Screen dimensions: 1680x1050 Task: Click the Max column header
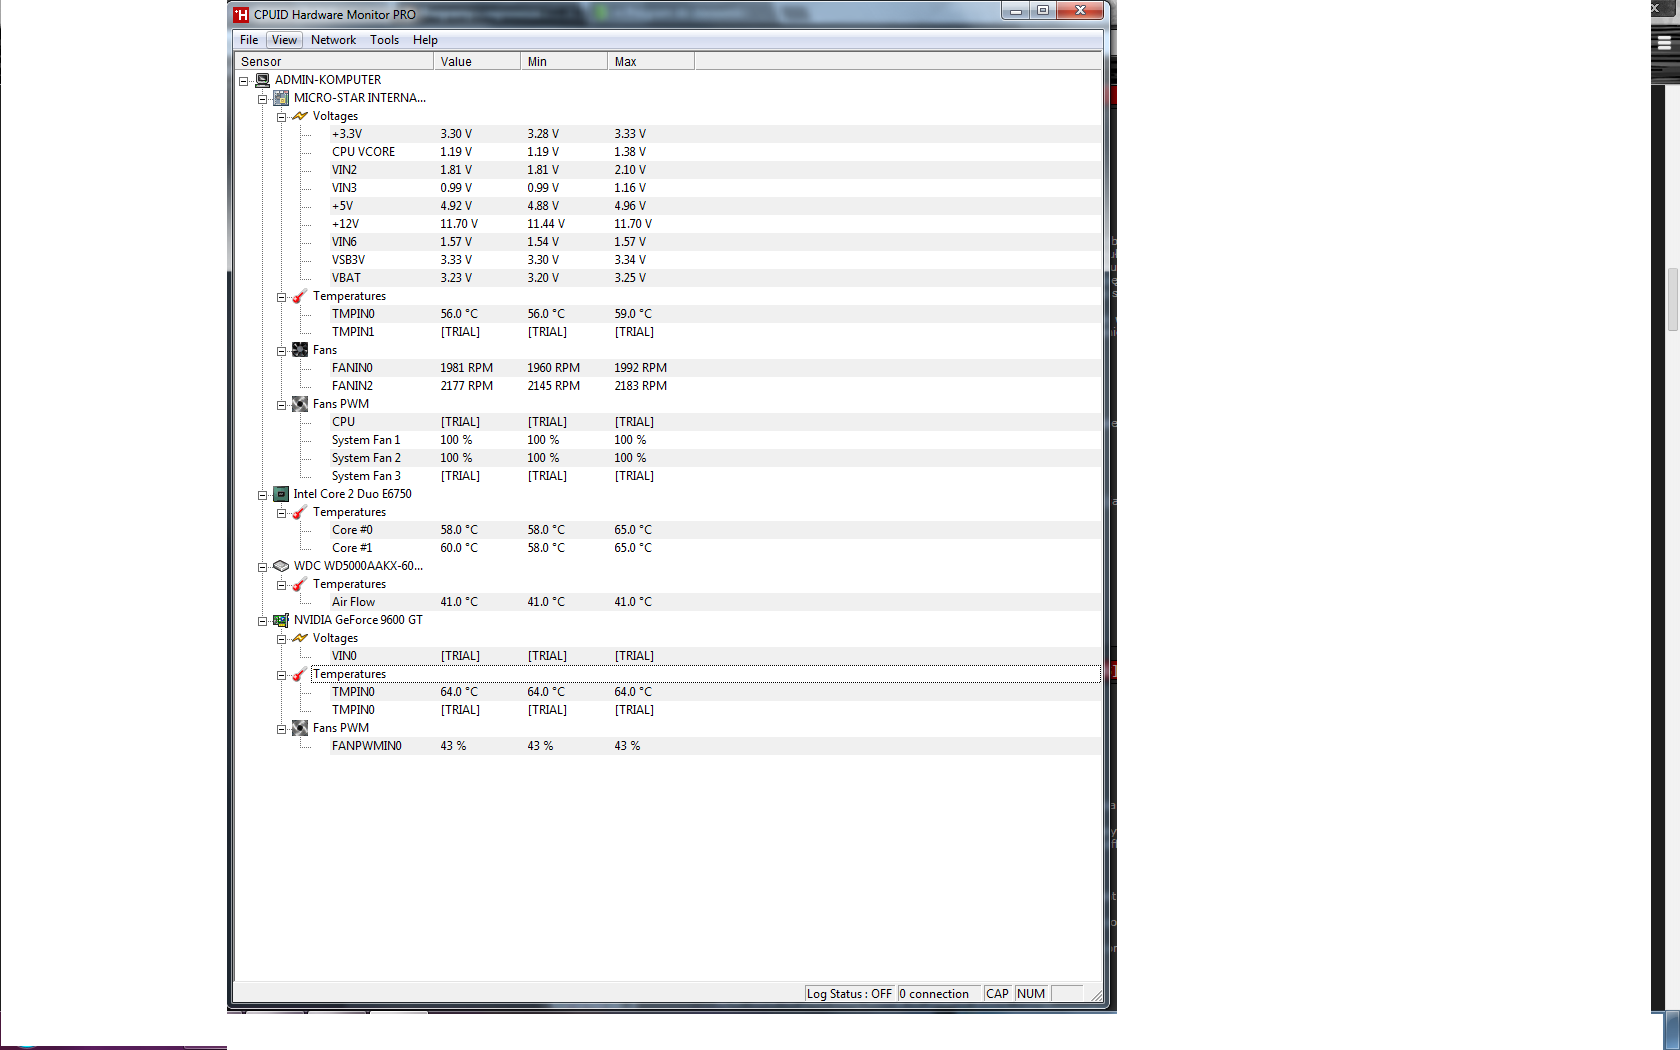(651, 61)
